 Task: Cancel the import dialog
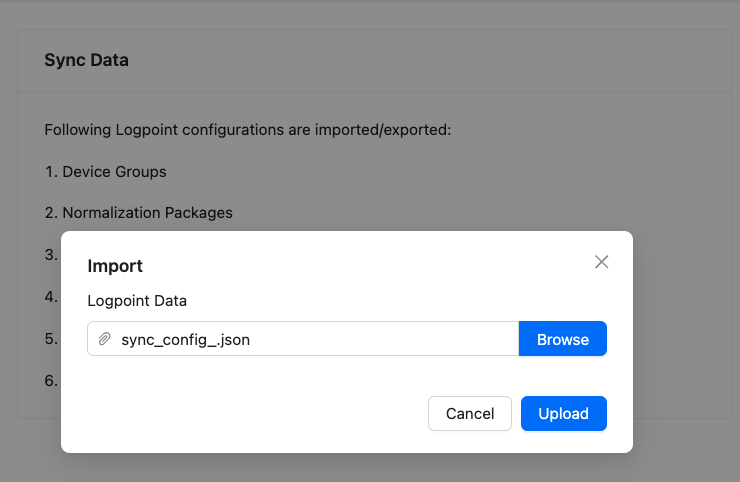coord(469,413)
